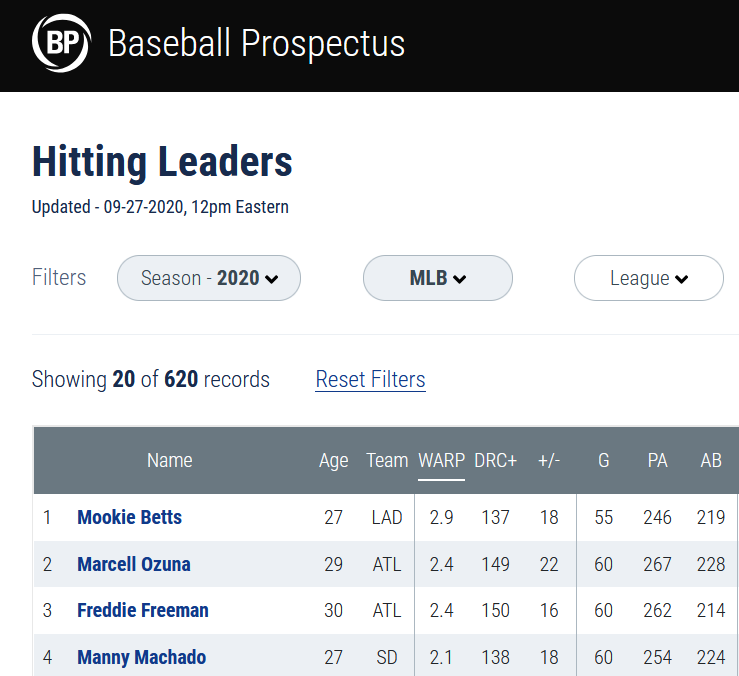Click the Hitting Leaders page heading
Image resolution: width=739 pixels, height=676 pixels.
(x=162, y=162)
